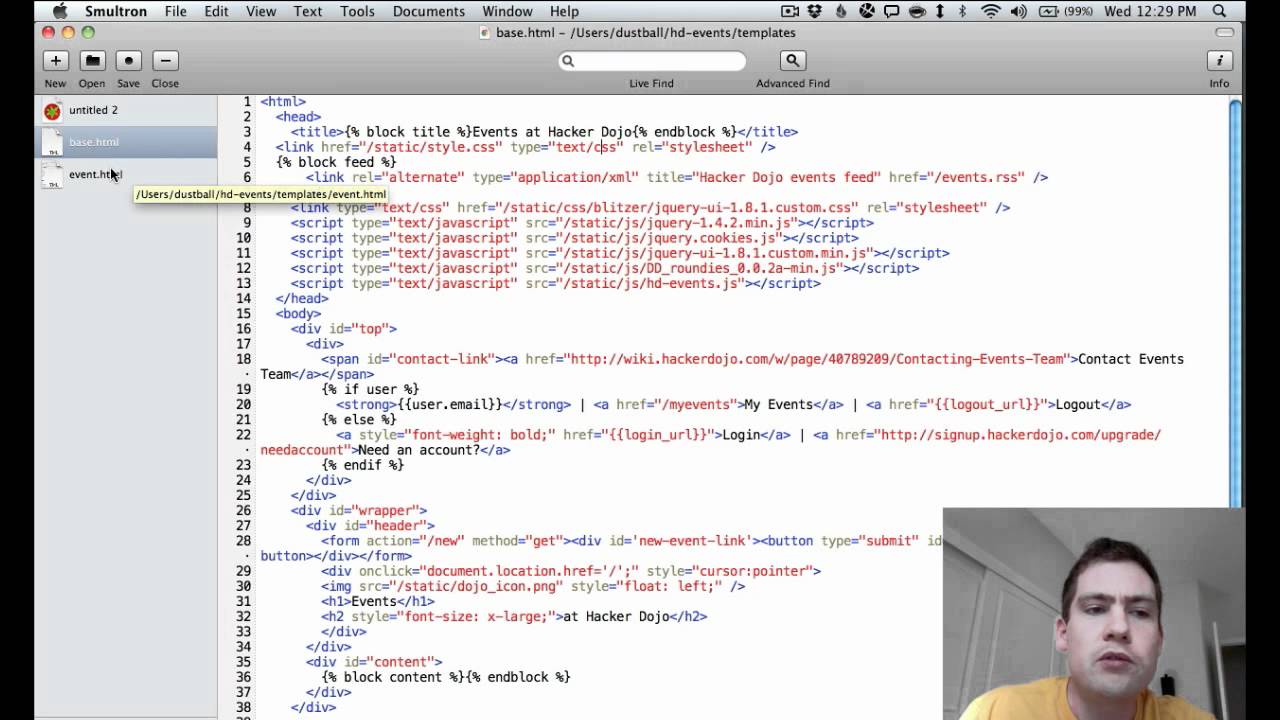Open the File menu
This screenshot has height=720, width=1280.
click(176, 11)
